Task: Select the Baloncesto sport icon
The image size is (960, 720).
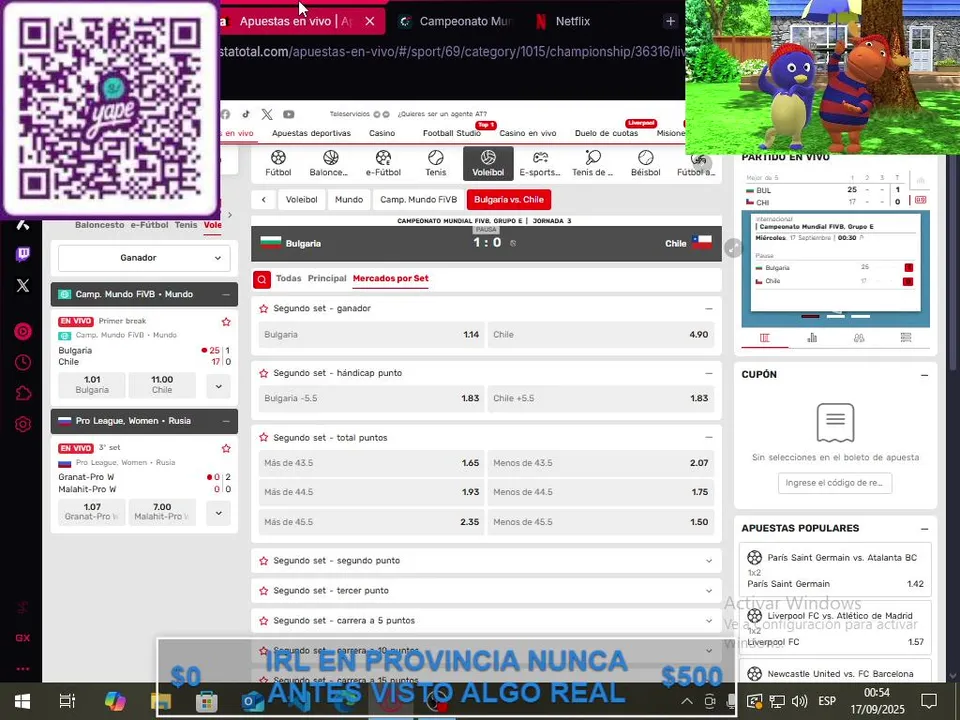Action: (329, 163)
